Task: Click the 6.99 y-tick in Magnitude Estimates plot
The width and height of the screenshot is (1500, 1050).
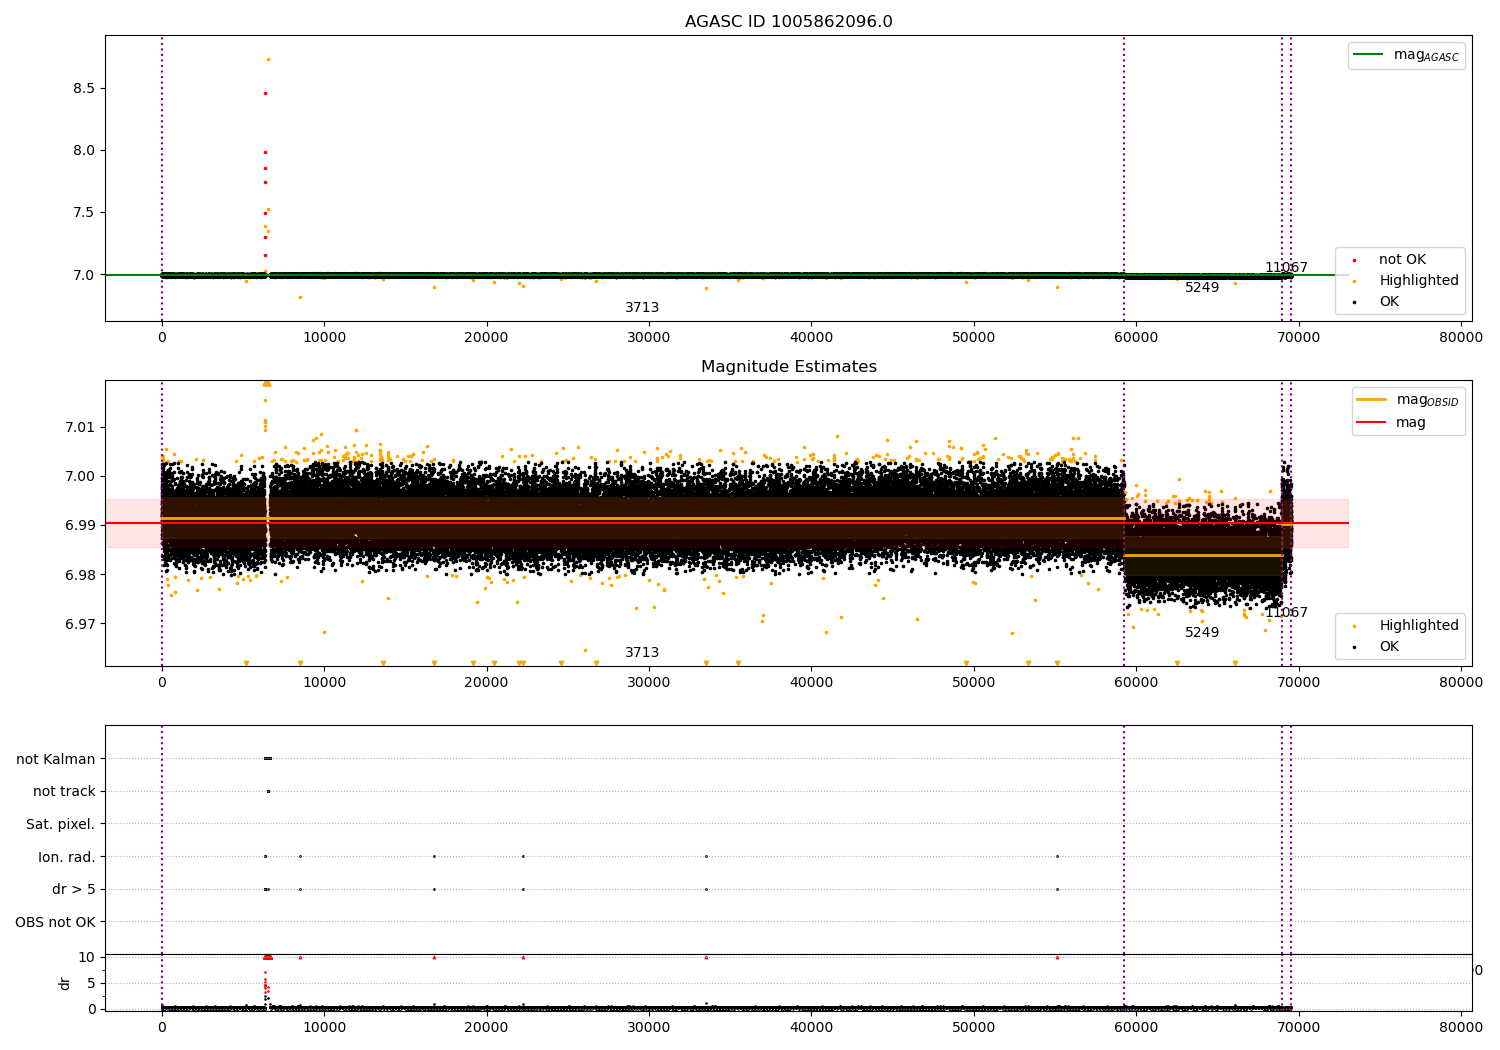Action: pos(80,526)
